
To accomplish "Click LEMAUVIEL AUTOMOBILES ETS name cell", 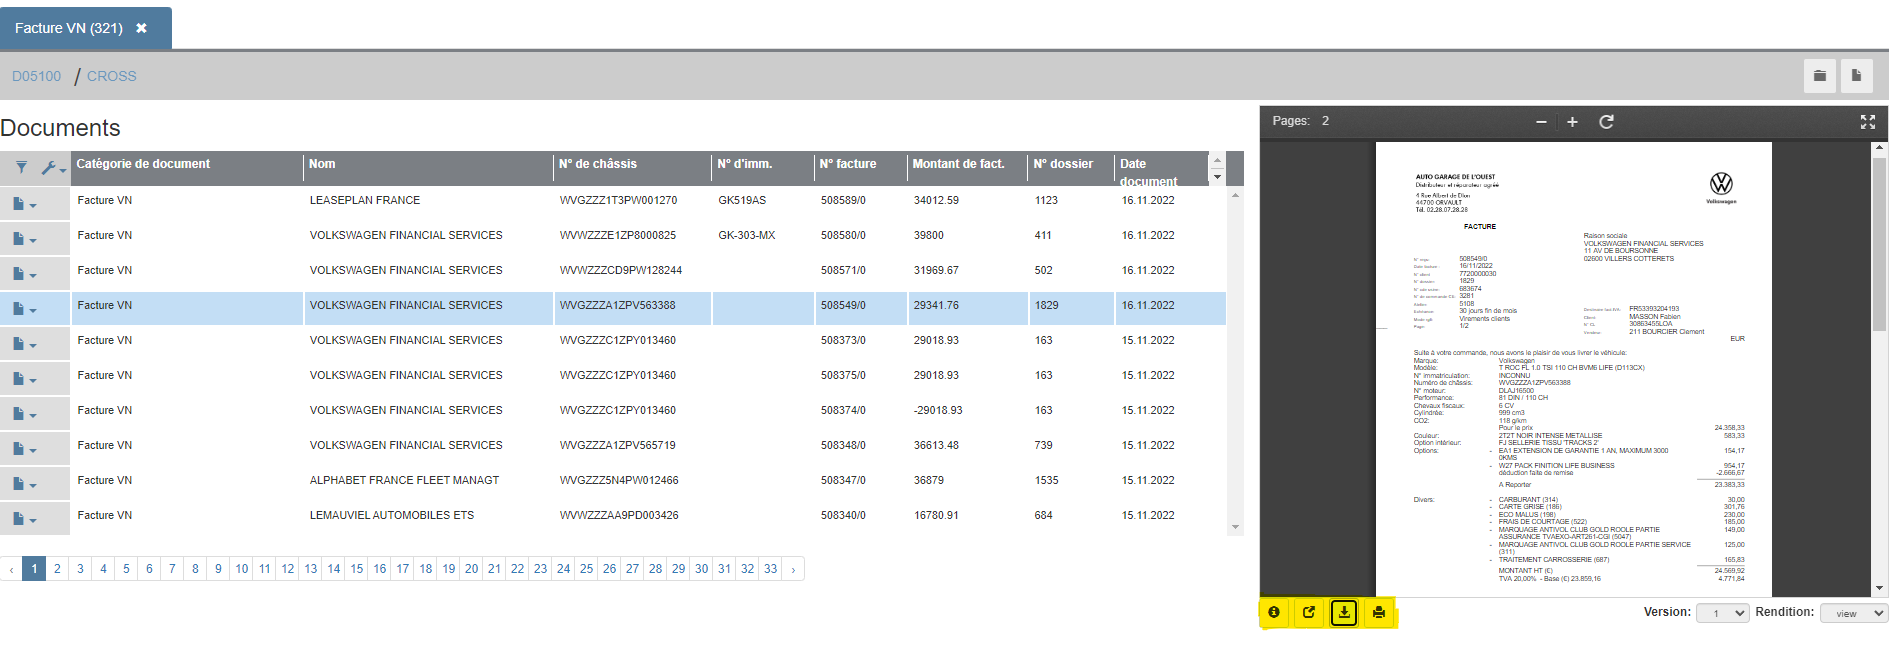I will click(x=428, y=516).
